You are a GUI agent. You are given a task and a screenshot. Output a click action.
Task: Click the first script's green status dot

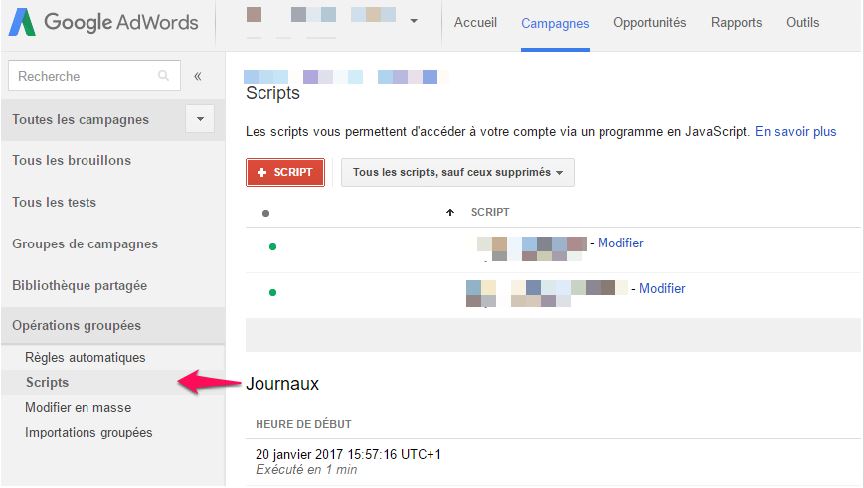272,246
